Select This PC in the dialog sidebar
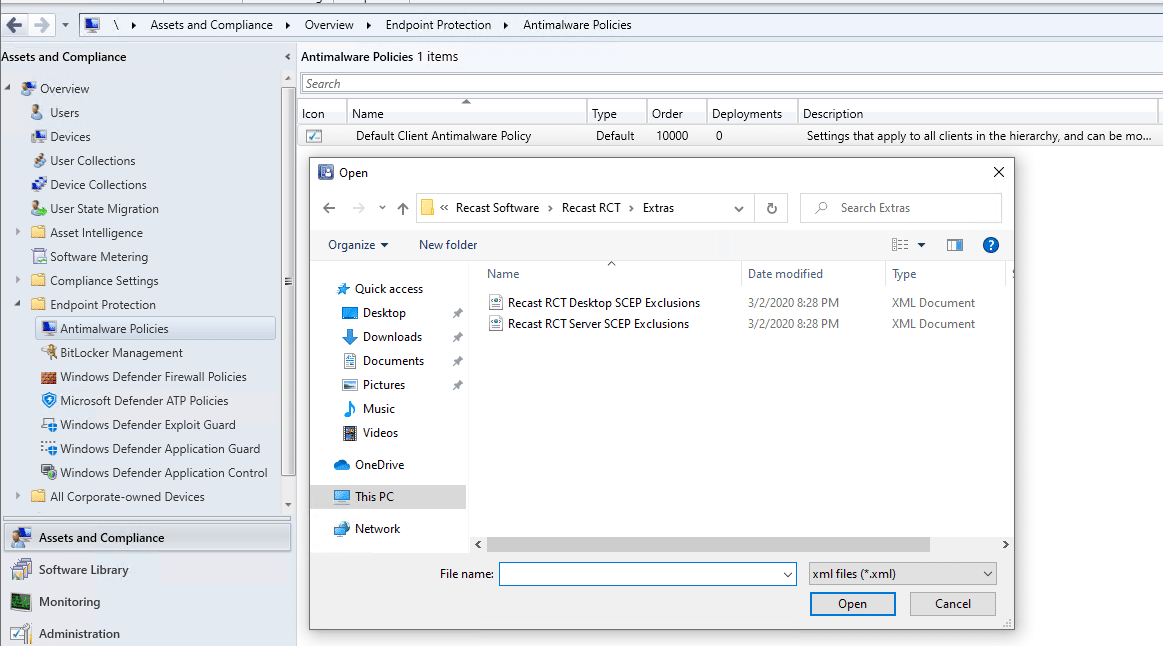 click(x=375, y=496)
